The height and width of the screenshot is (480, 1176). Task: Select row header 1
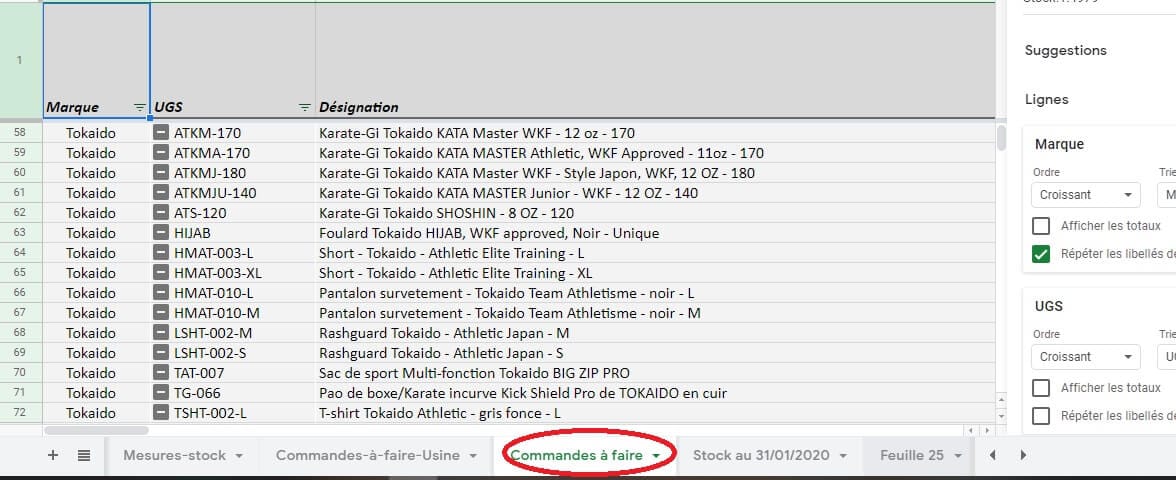click(x=20, y=61)
